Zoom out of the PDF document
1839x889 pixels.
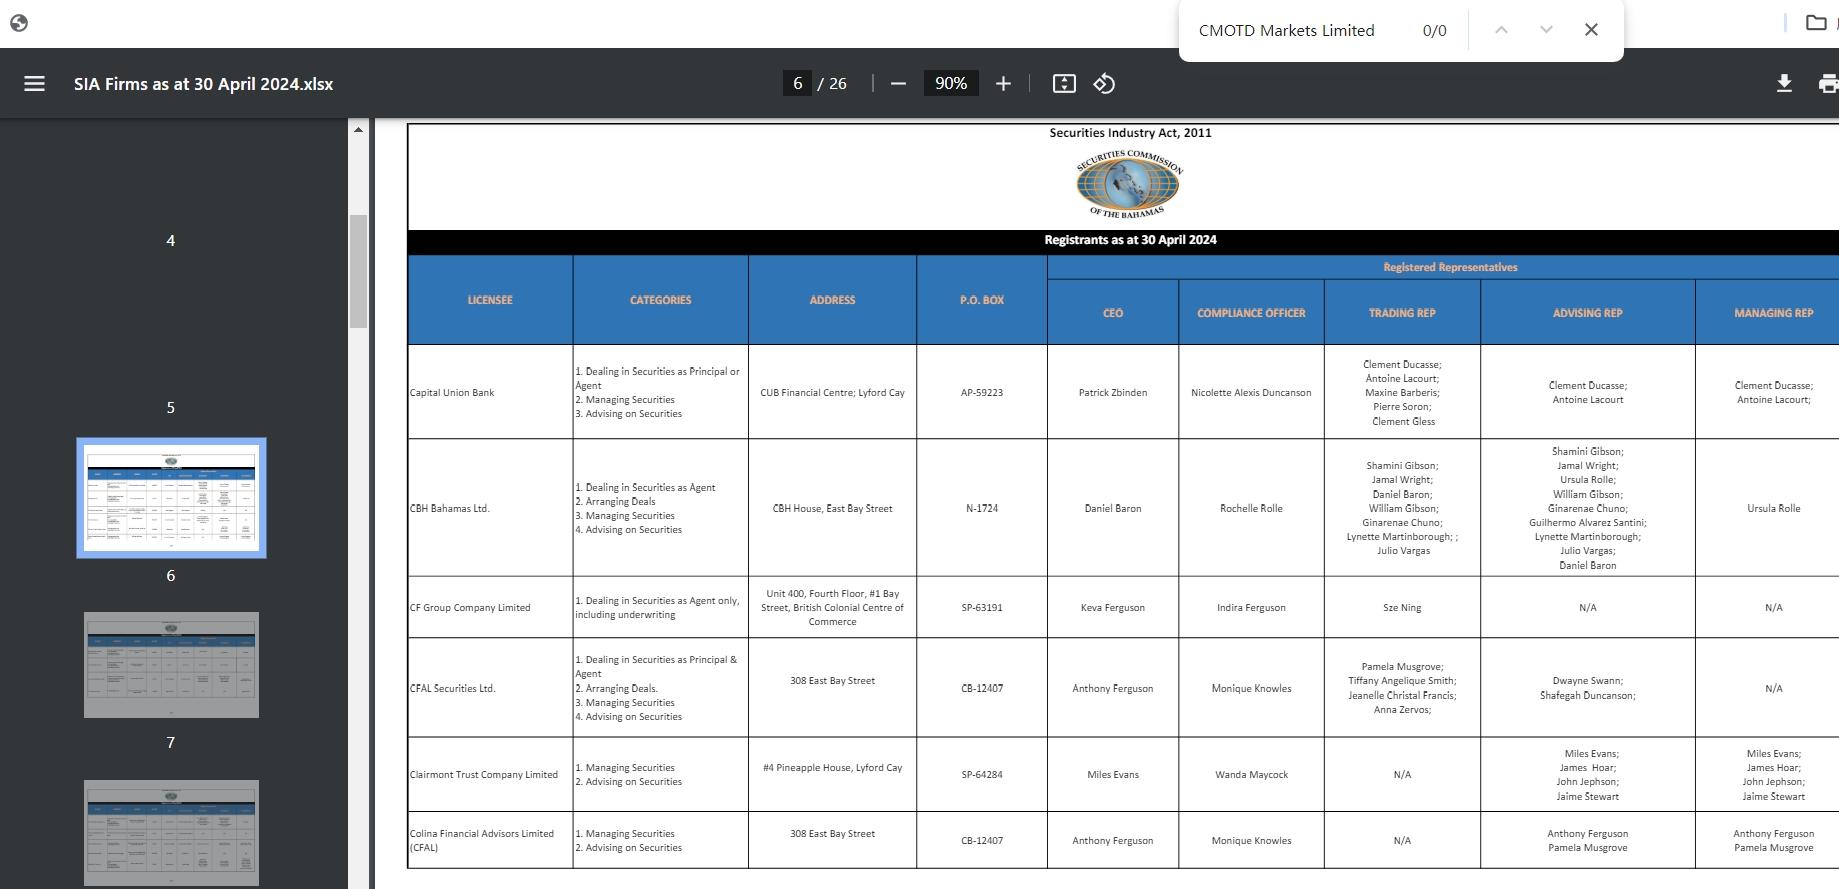pos(898,84)
